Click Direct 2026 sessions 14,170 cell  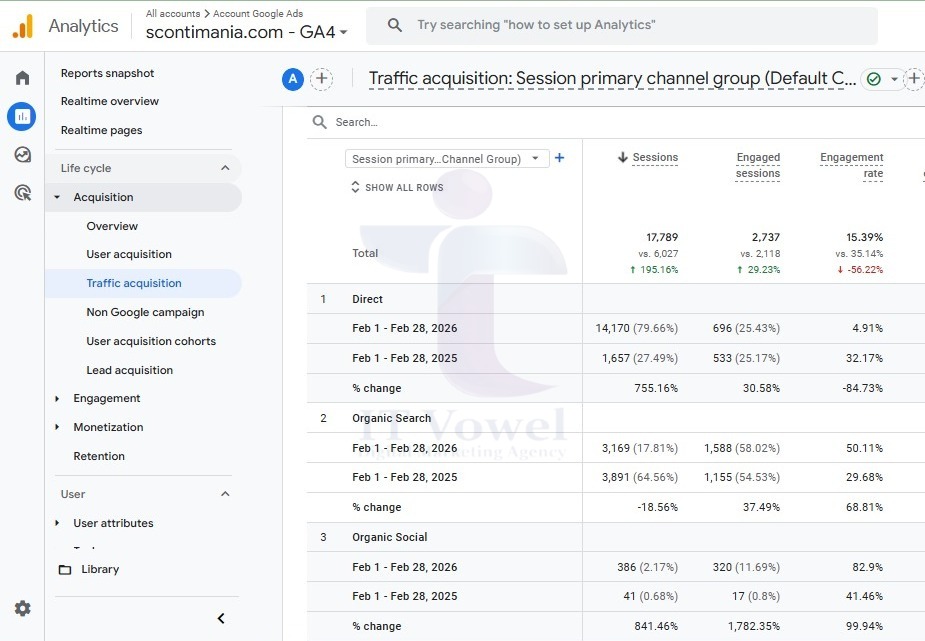point(637,328)
